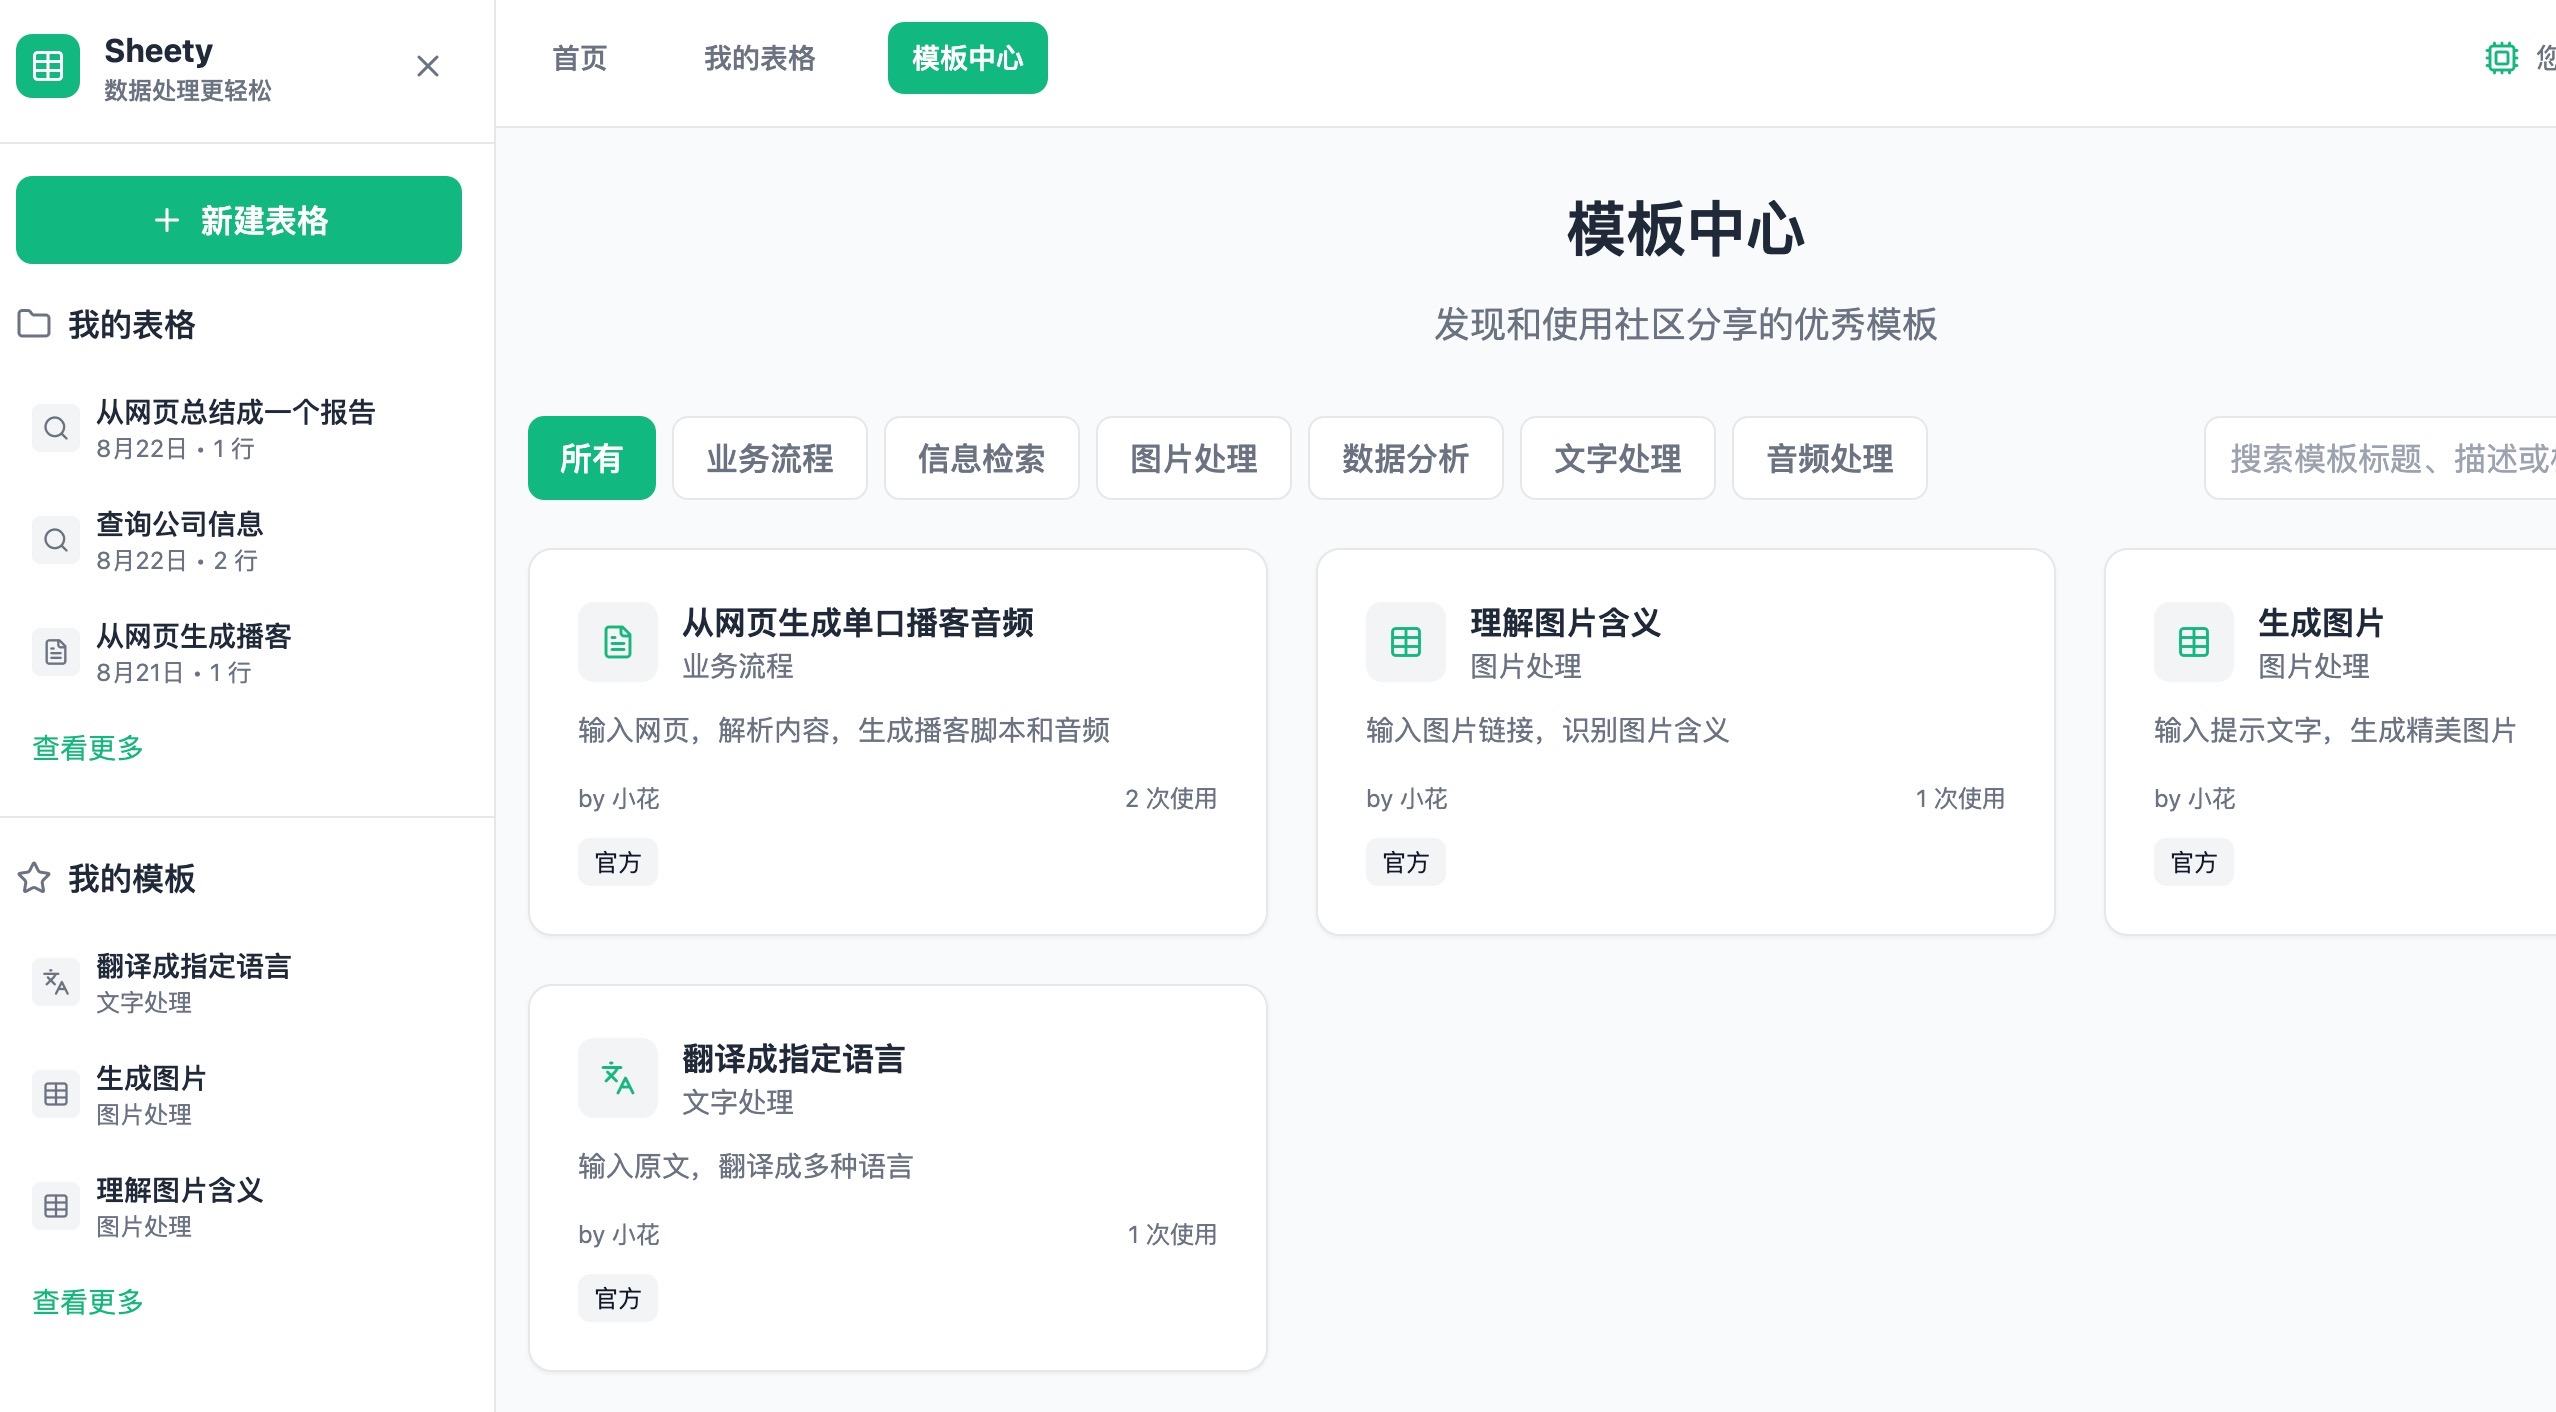2556x1412 pixels.
Task: Click document icon beside 从网页生成播客
Action: pyautogui.click(x=56, y=653)
